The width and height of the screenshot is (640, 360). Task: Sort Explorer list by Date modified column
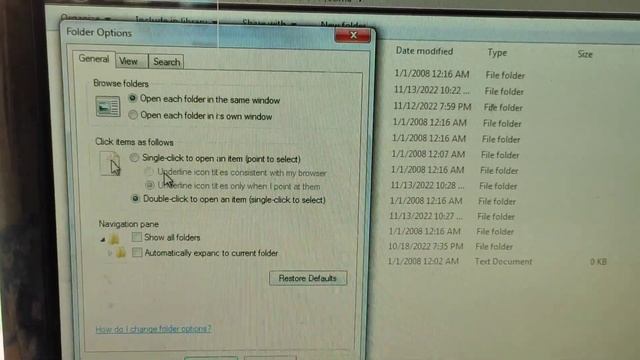tap(424, 51)
